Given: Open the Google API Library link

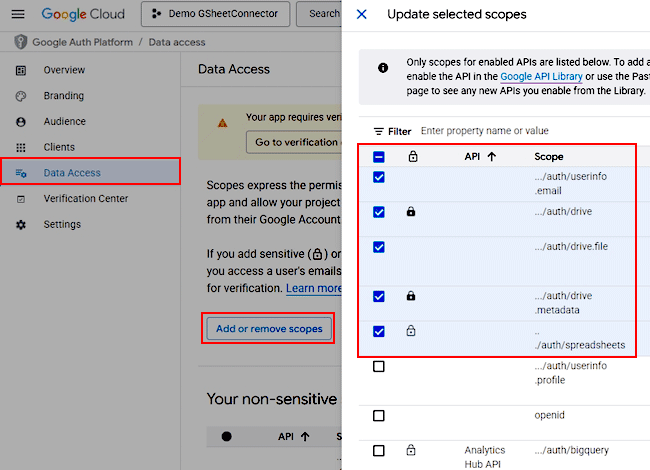Looking at the screenshot, I should coord(541,76).
